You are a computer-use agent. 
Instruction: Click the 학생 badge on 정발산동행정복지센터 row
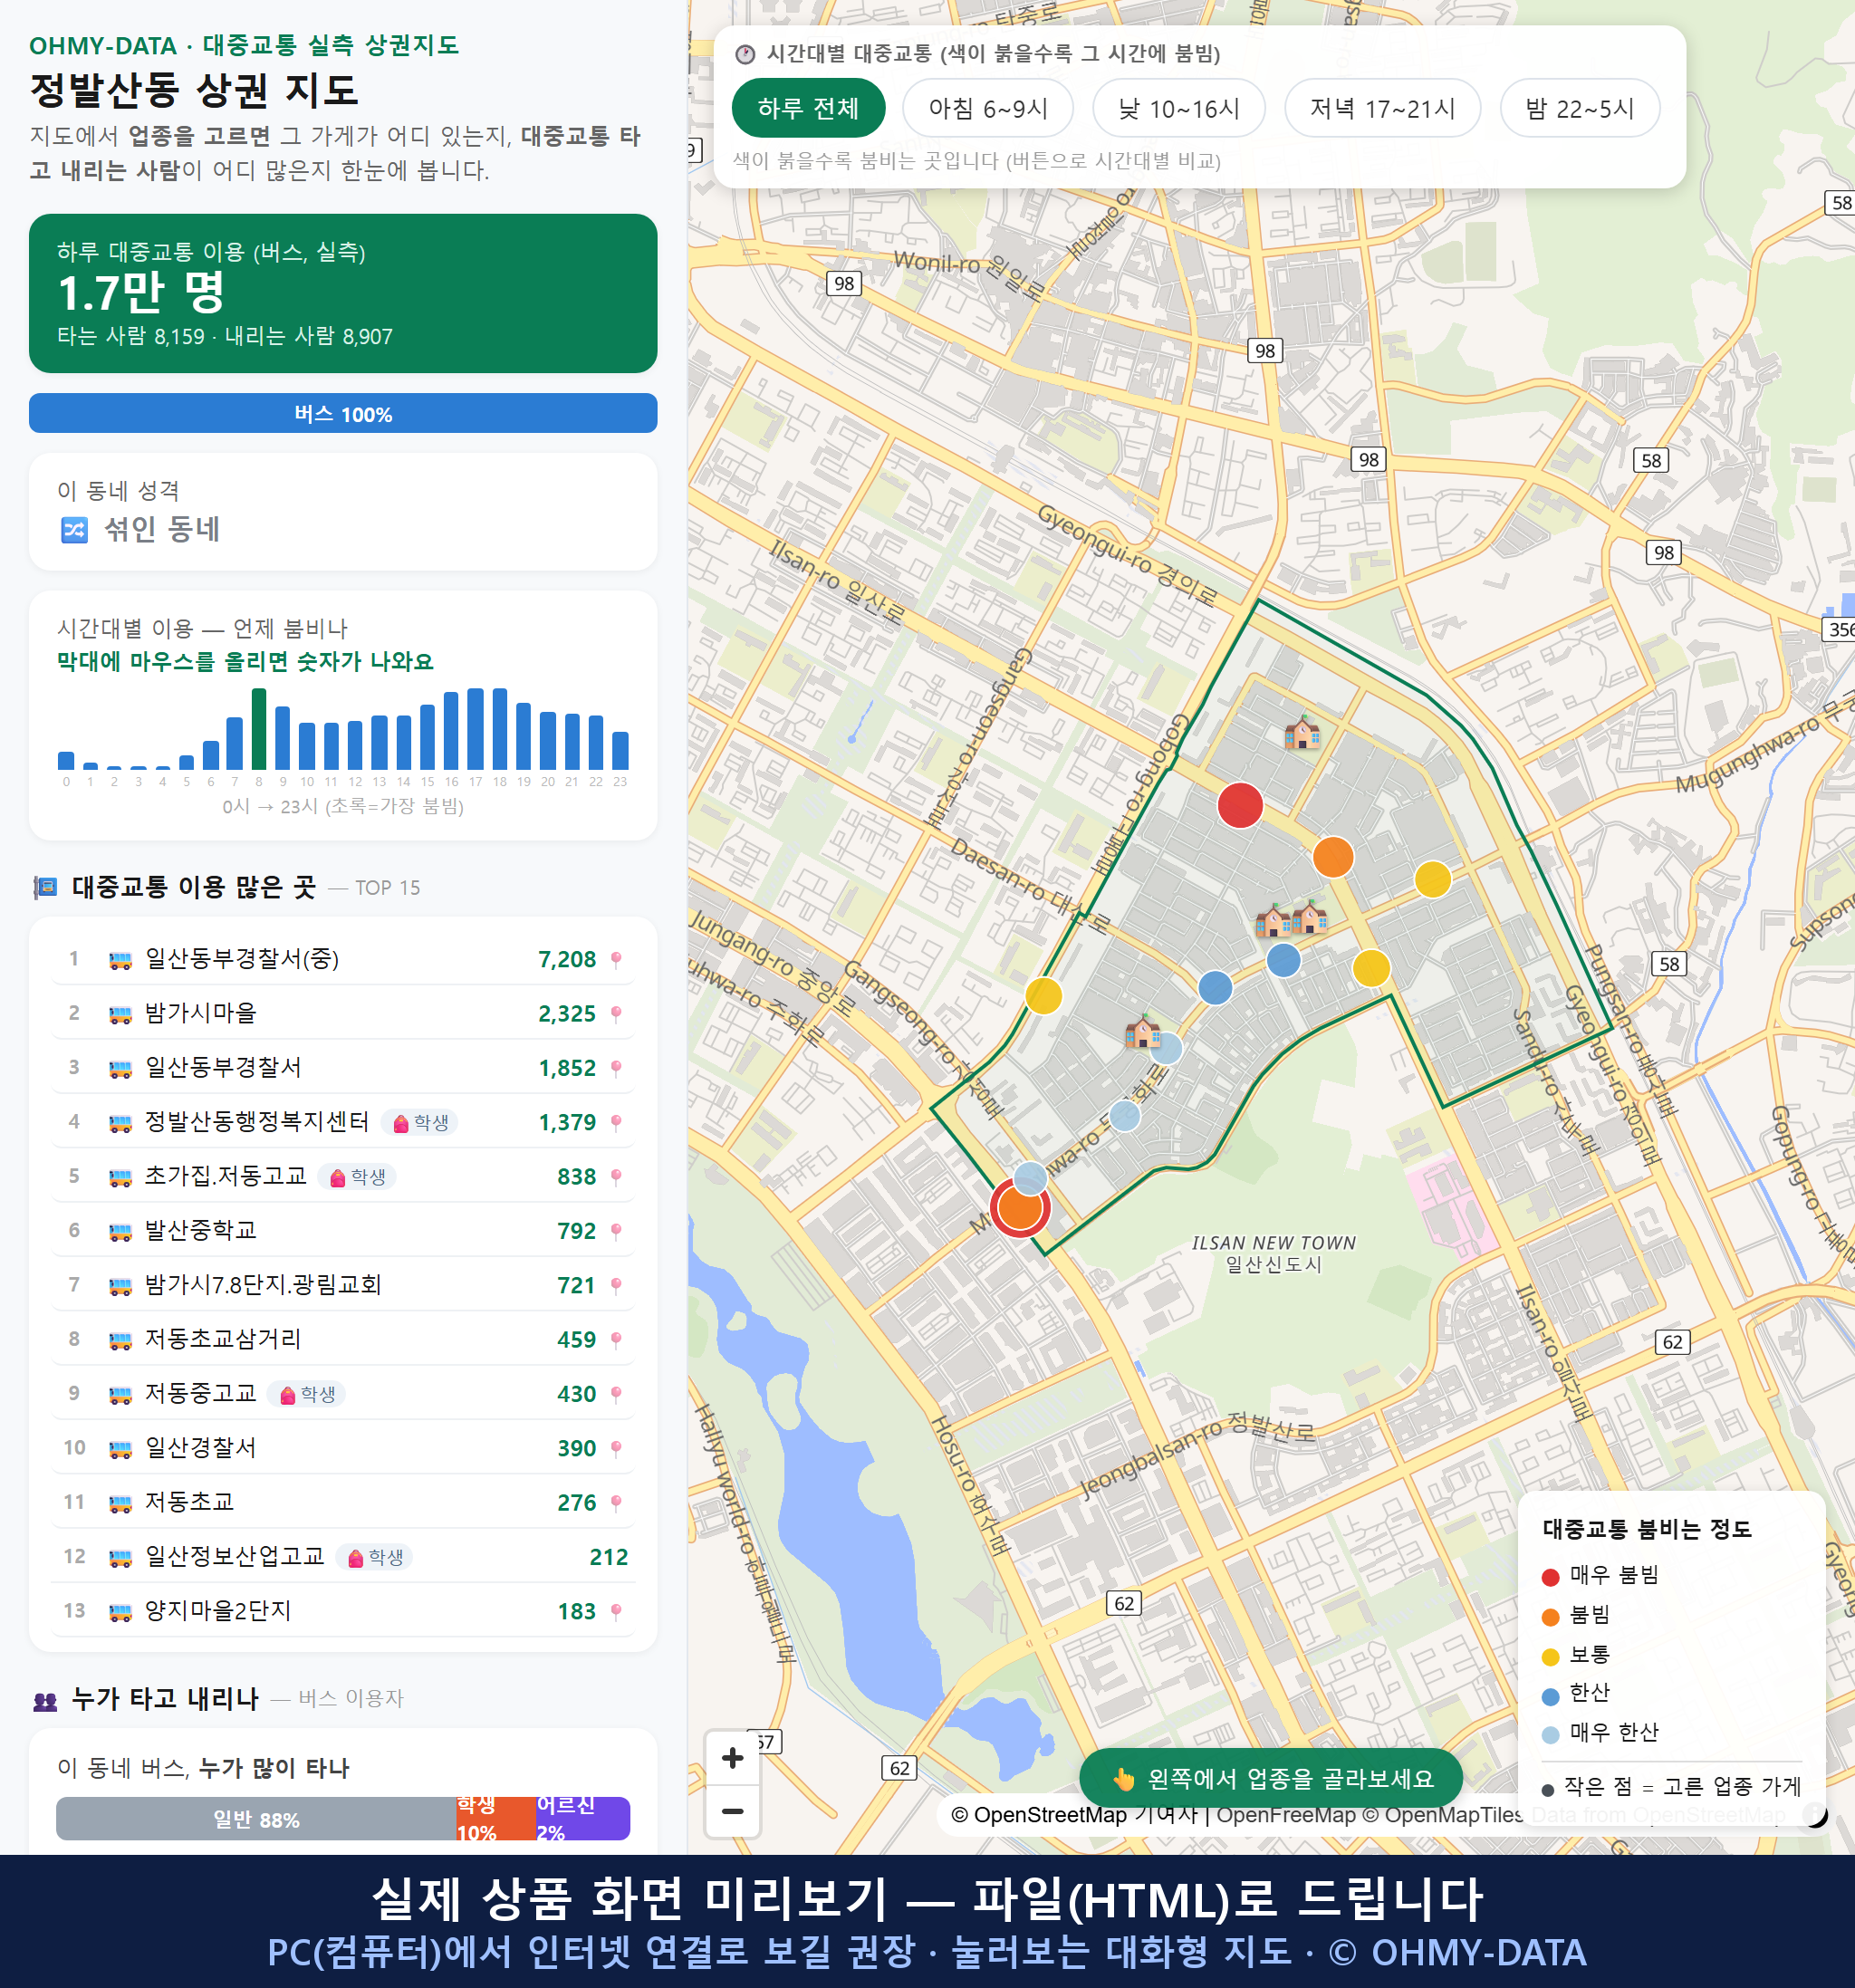[x=420, y=1123]
